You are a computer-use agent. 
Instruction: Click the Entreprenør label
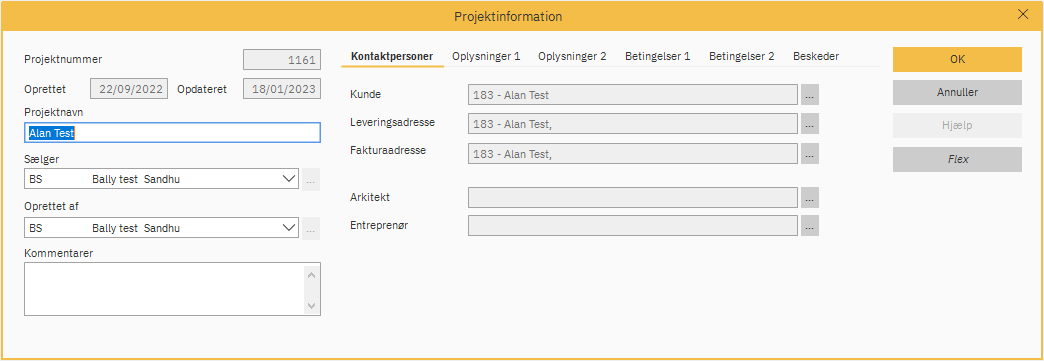coord(379,225)
